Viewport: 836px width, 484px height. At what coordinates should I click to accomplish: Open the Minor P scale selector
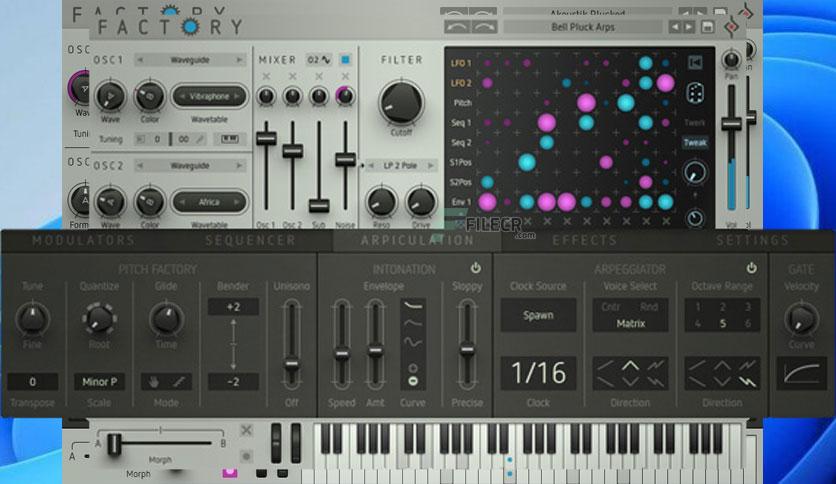click(x=99, y=382)
